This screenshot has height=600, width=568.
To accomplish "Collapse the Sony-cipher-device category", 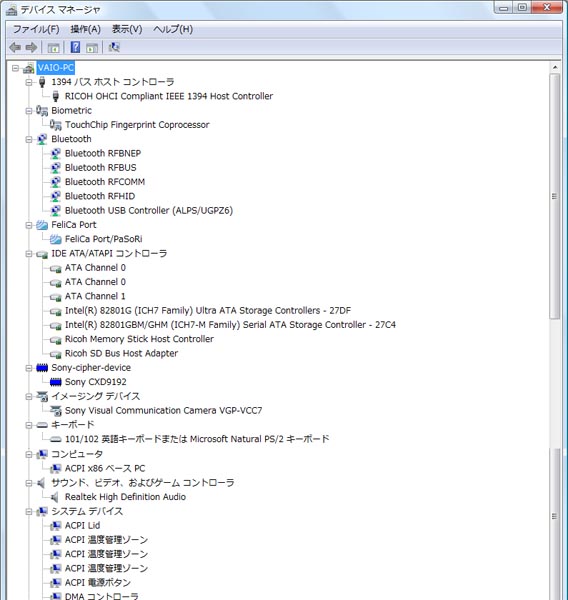I will [29, 368].
